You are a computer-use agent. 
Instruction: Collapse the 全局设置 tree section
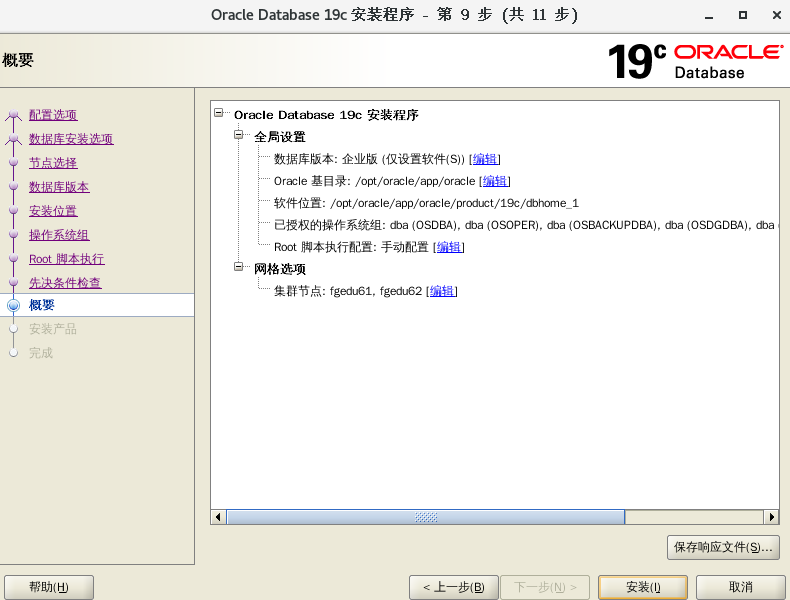click(x=239, y=135)
